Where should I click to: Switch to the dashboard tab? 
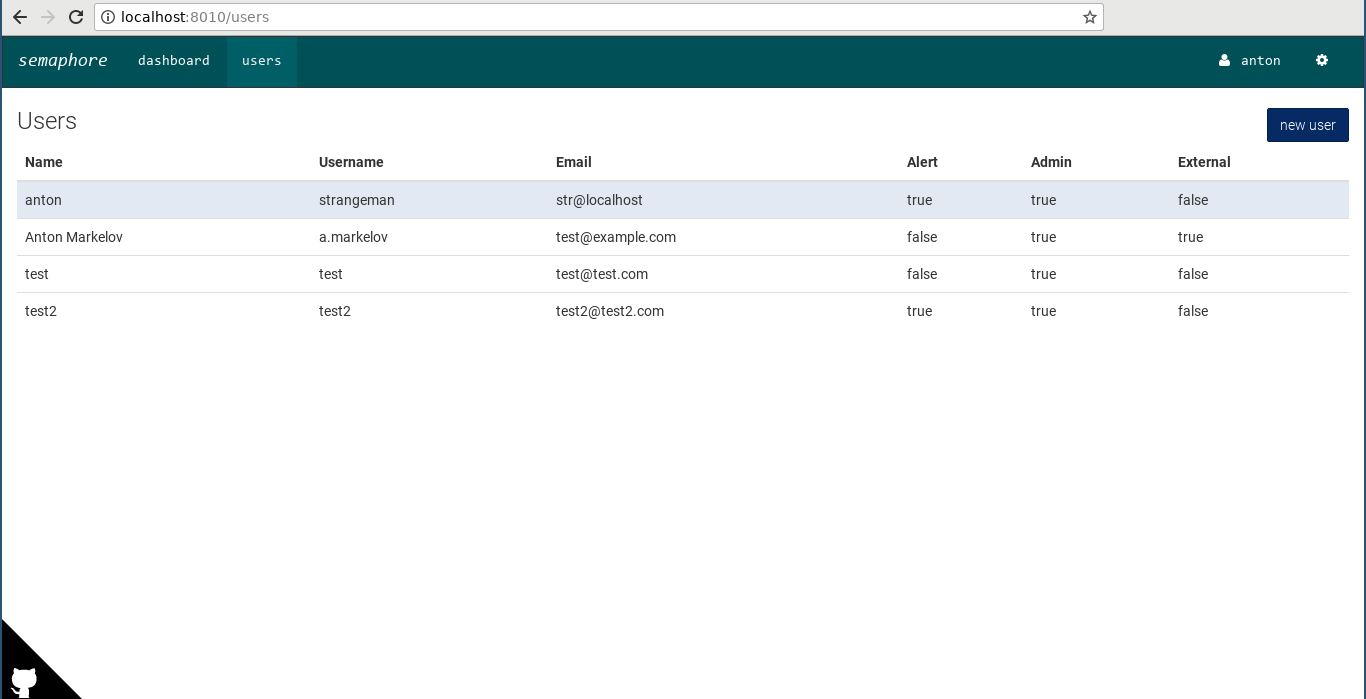[x=173, y=61]
